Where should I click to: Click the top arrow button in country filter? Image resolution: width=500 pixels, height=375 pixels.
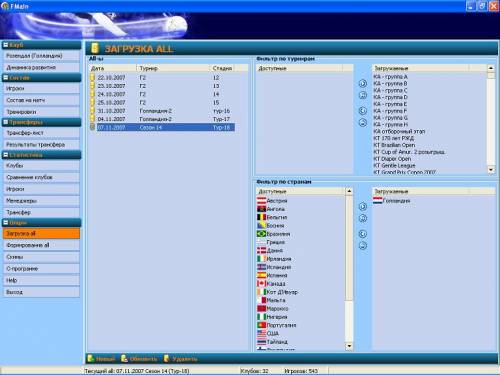point(363,206)
